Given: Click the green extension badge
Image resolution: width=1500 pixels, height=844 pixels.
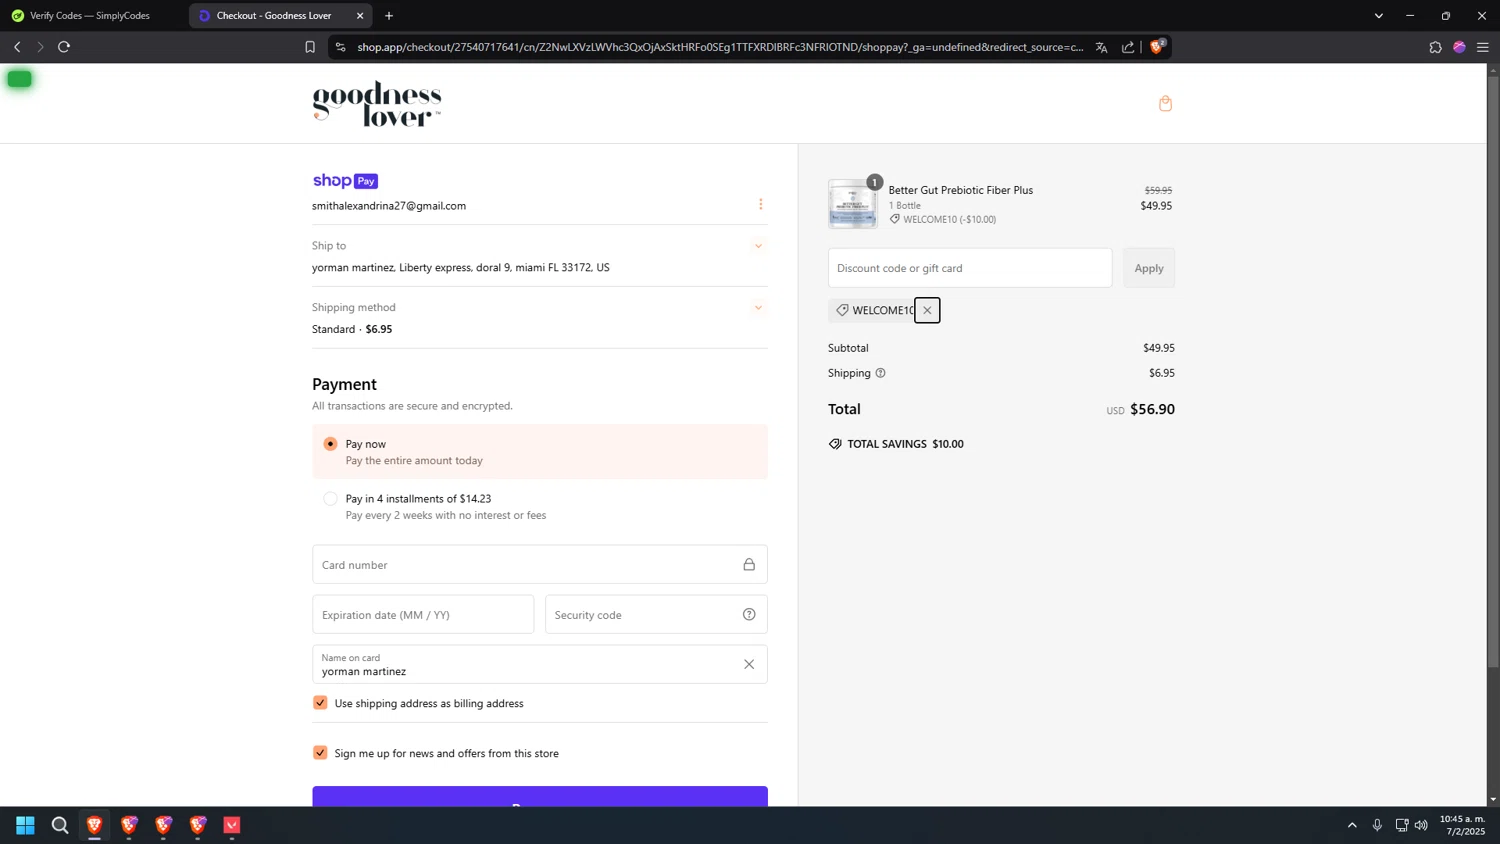Looking at the screenshot, I should pyautogui.click(x=19, y=79).
